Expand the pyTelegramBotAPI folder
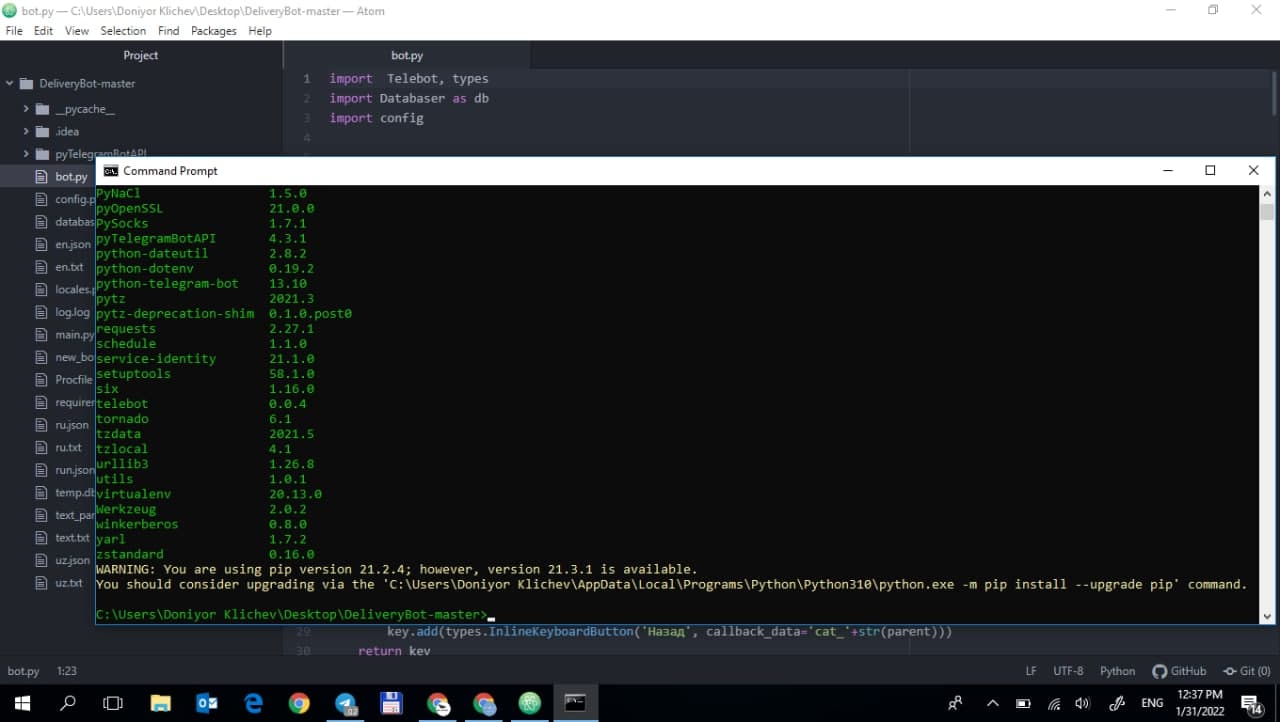This screenshot has width=1280, height=722. point(26,153)
